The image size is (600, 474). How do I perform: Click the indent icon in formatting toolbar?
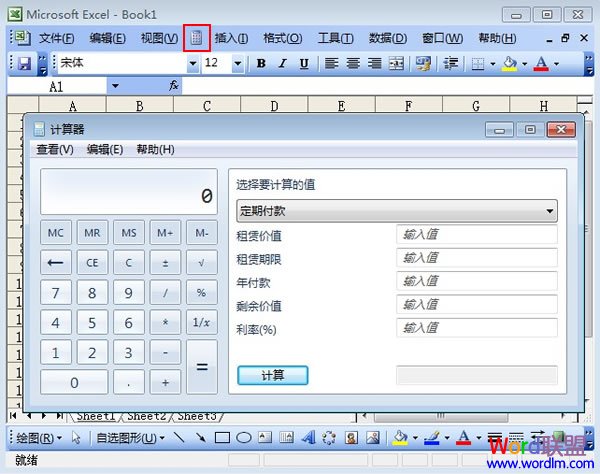[451, 63]
